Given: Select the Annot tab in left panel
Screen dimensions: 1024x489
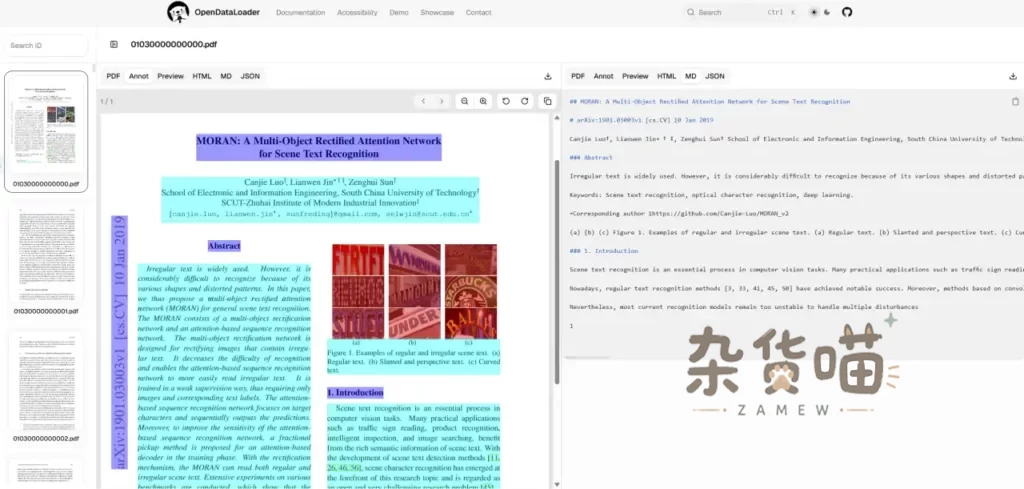Looking at the screenshot, I should click(x=138, y=76).
